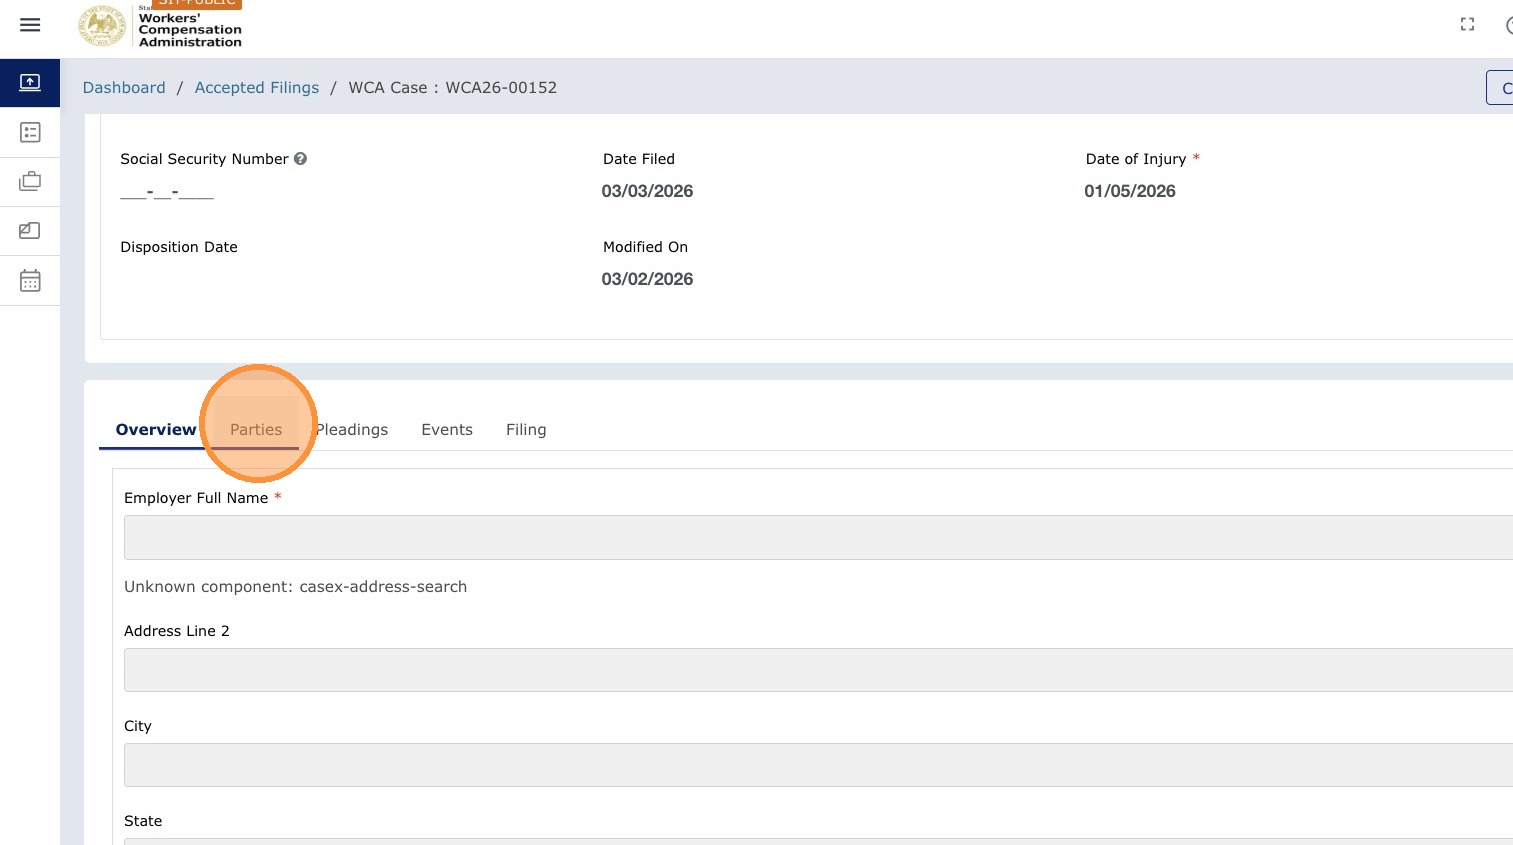Open the folder sidebar icon
The width and height of the screenshot is (1513, 845).
30,230
